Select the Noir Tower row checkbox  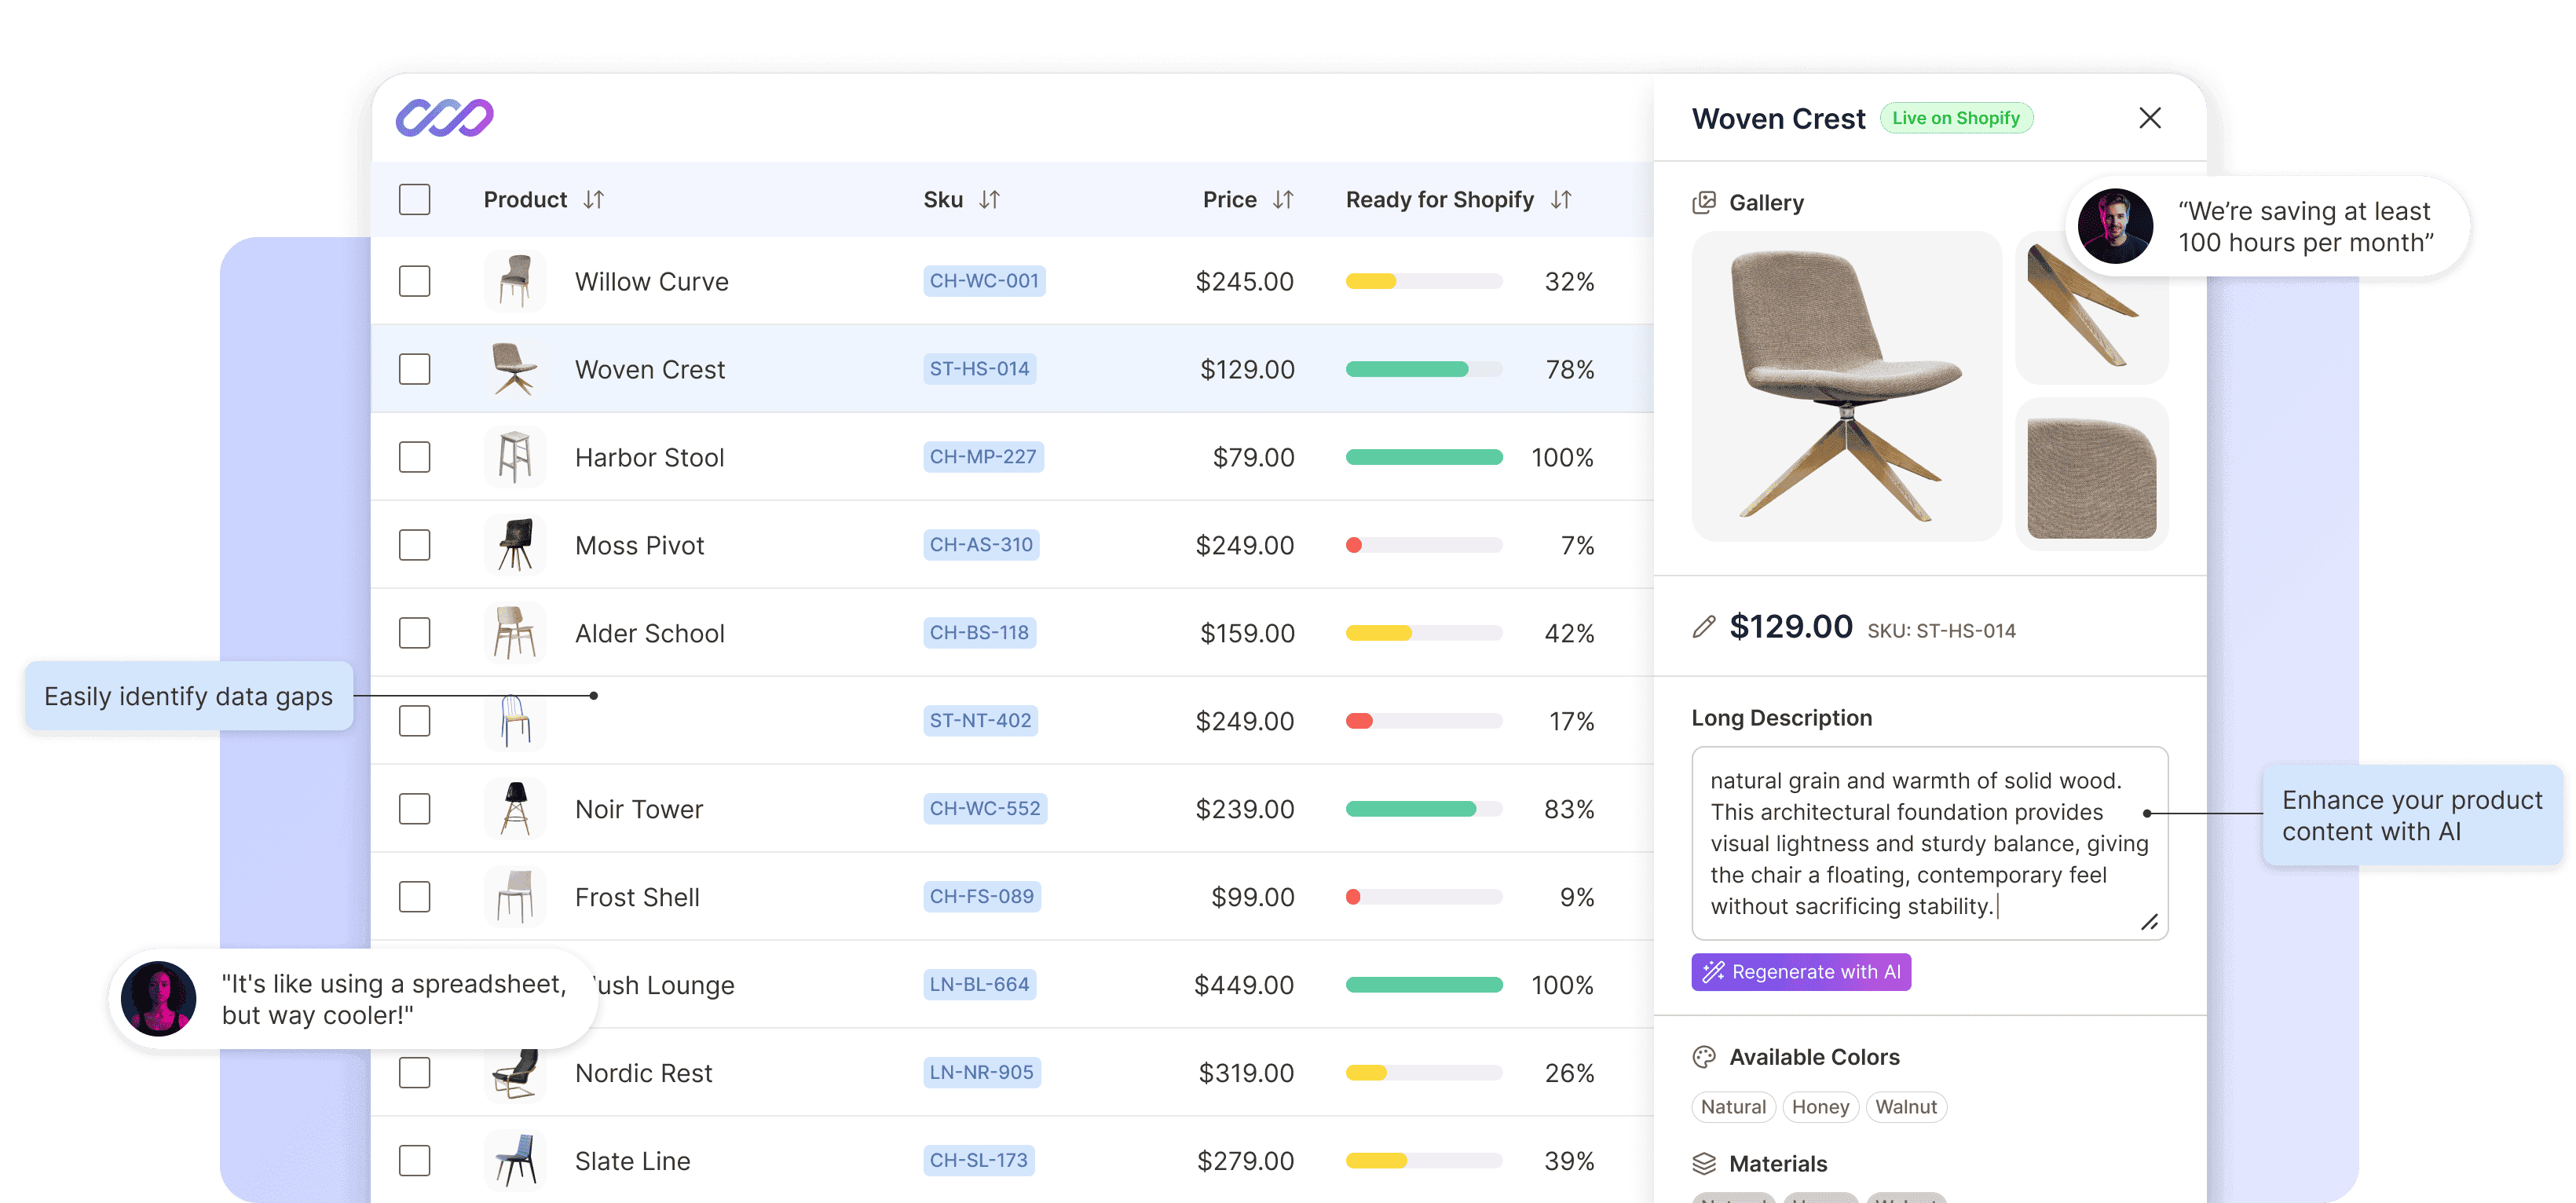414,809
